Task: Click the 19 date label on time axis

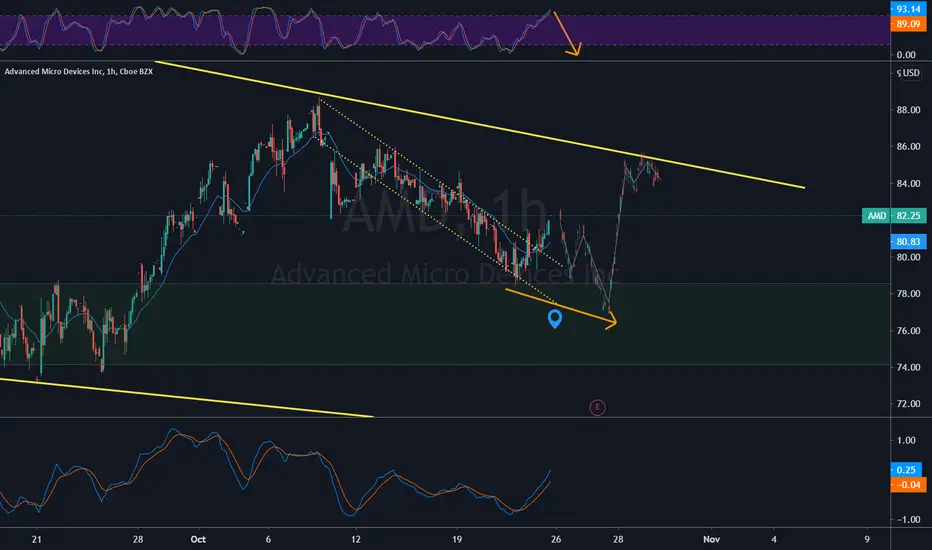Action: (x=456, y=539)
